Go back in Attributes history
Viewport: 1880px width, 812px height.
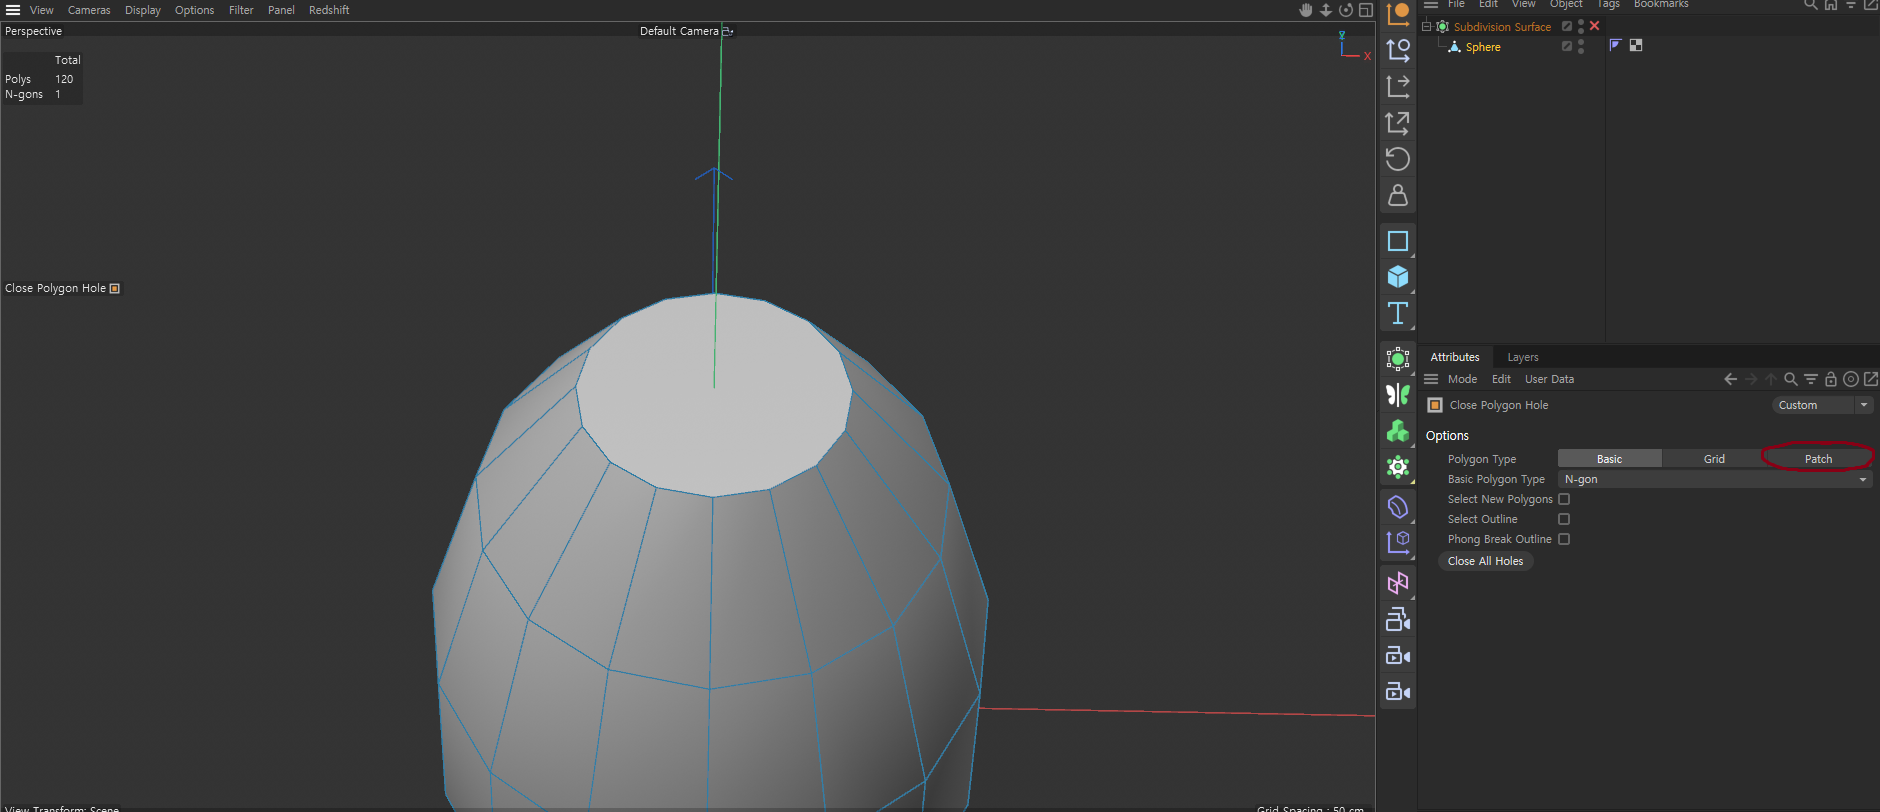[1731, 379]
